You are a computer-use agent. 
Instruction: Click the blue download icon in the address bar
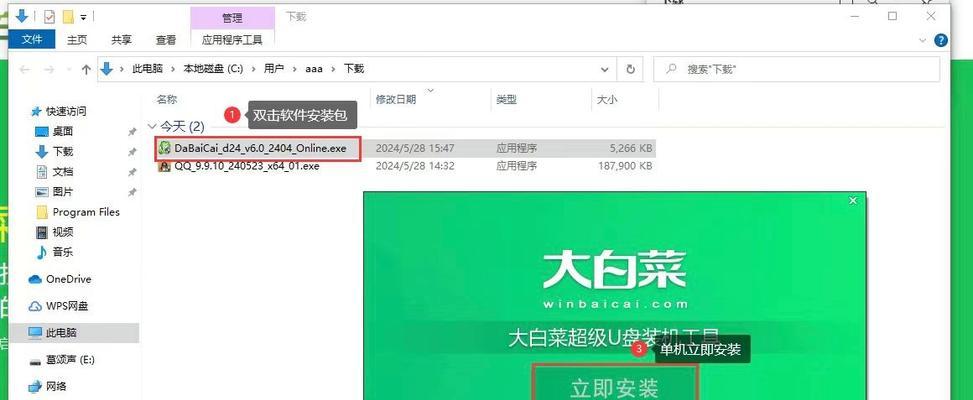(x=107, y=69)
